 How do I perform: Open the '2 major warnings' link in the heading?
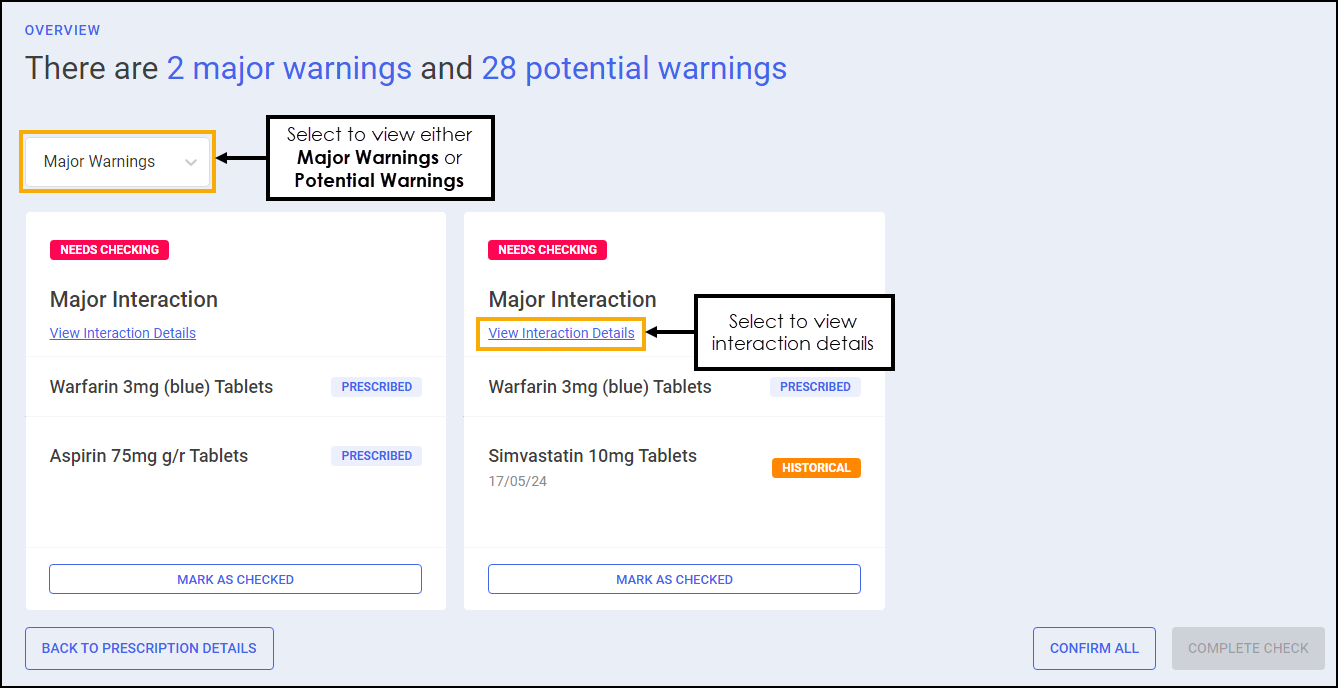289,68
